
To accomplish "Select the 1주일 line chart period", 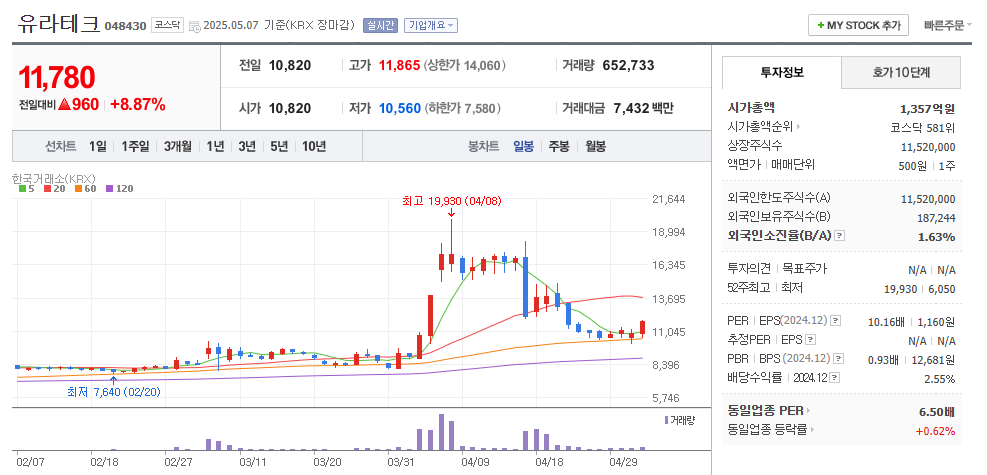I will (135, 146).
